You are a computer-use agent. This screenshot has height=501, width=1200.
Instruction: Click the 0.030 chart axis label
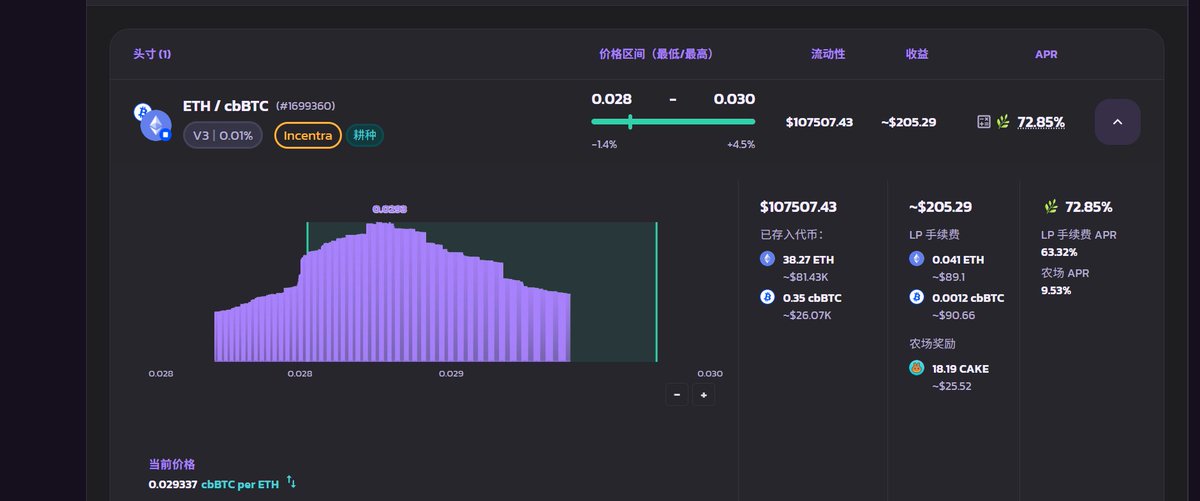tap(710, 373)
